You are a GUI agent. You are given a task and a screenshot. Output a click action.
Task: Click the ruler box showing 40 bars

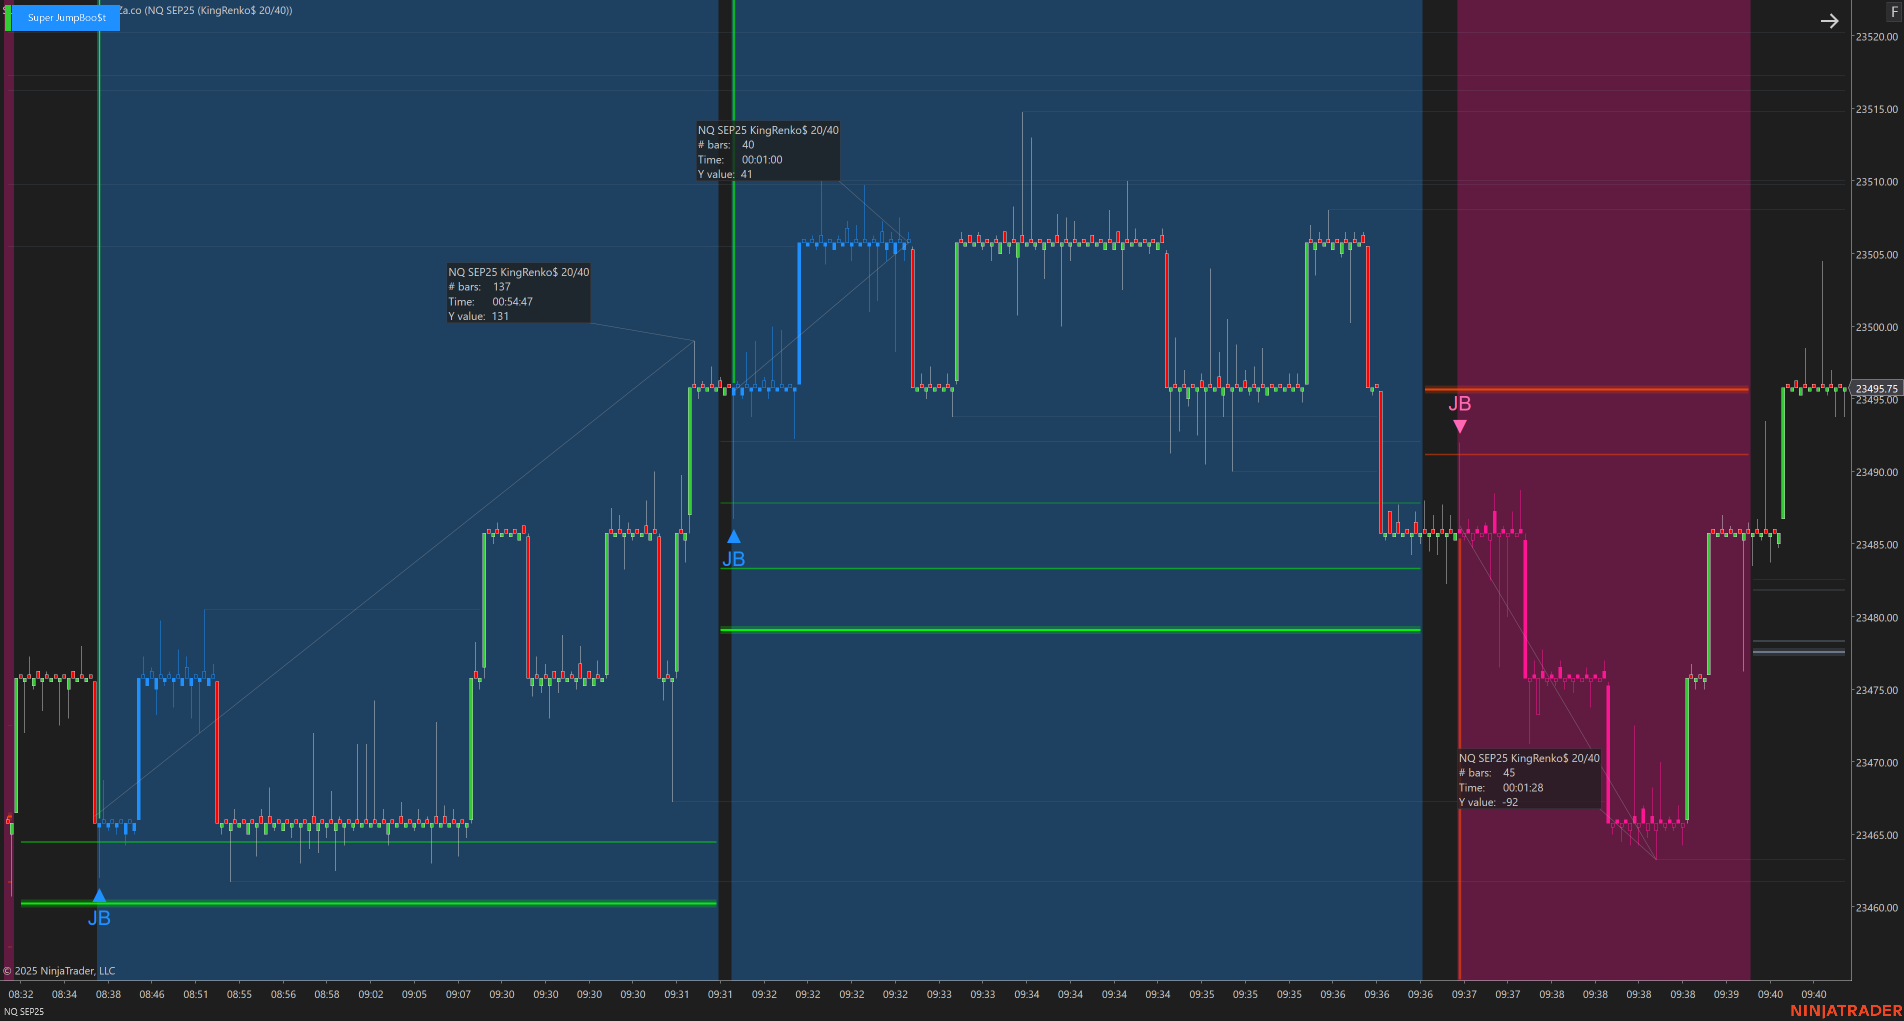[x=768, y=152]
